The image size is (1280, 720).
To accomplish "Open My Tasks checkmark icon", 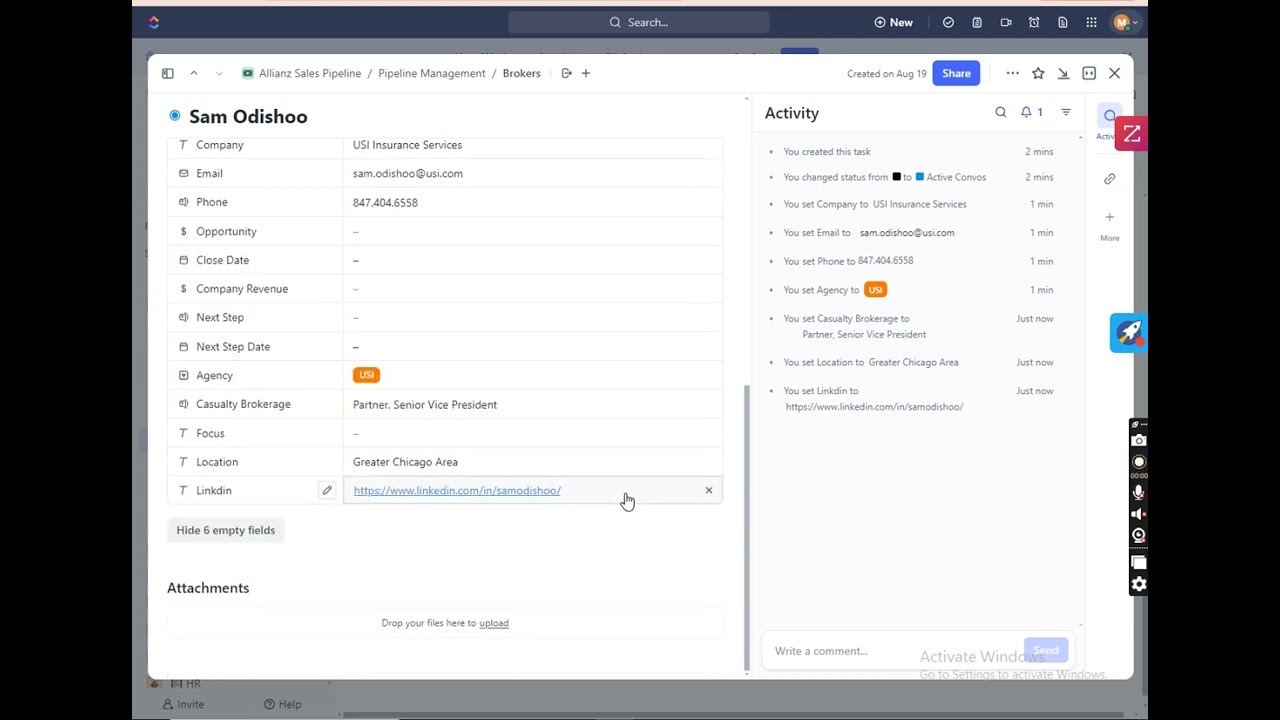I will tap(948, 22).
